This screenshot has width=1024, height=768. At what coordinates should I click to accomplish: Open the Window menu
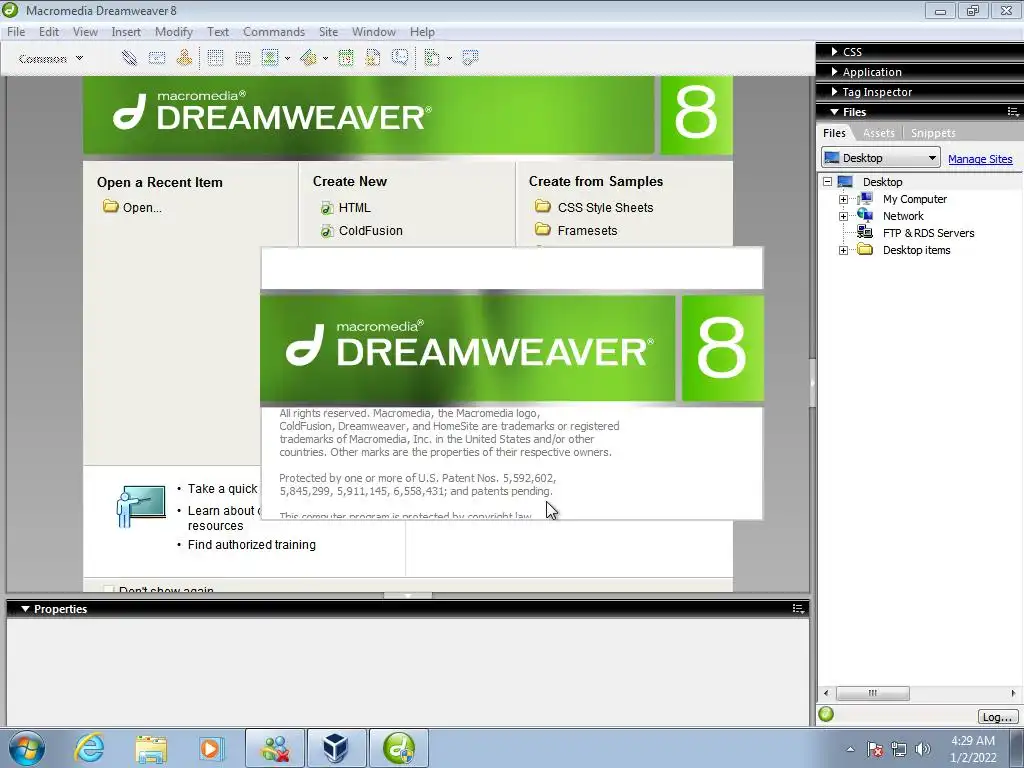click(x=374, y=31)
